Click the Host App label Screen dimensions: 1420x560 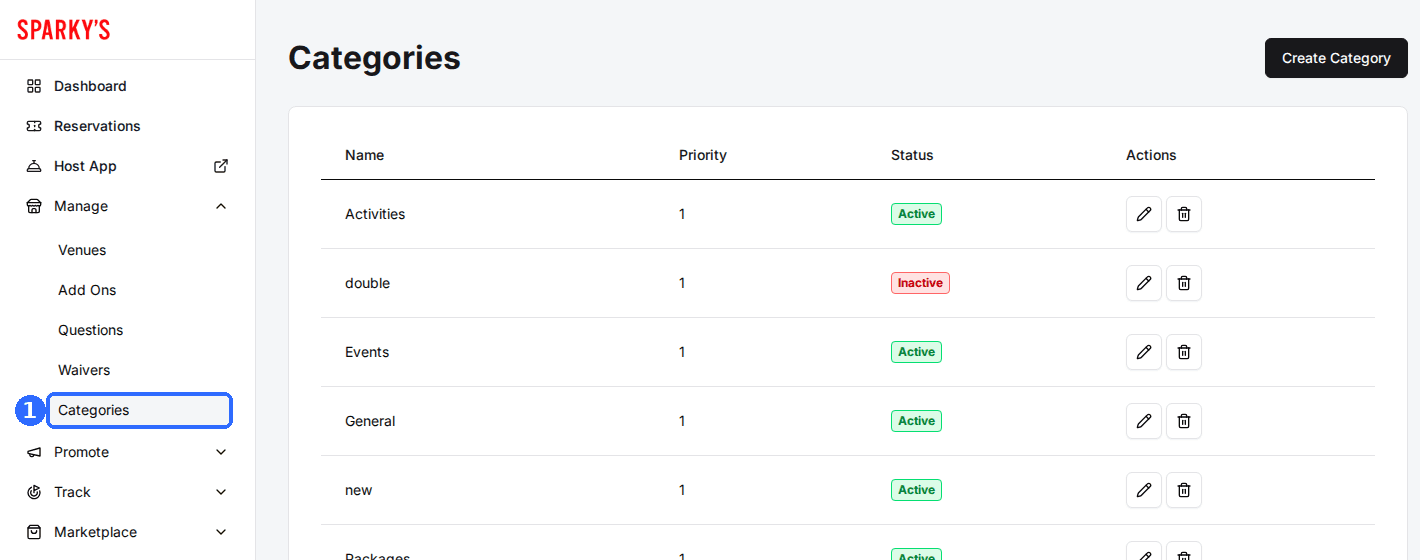pos(85,166)
